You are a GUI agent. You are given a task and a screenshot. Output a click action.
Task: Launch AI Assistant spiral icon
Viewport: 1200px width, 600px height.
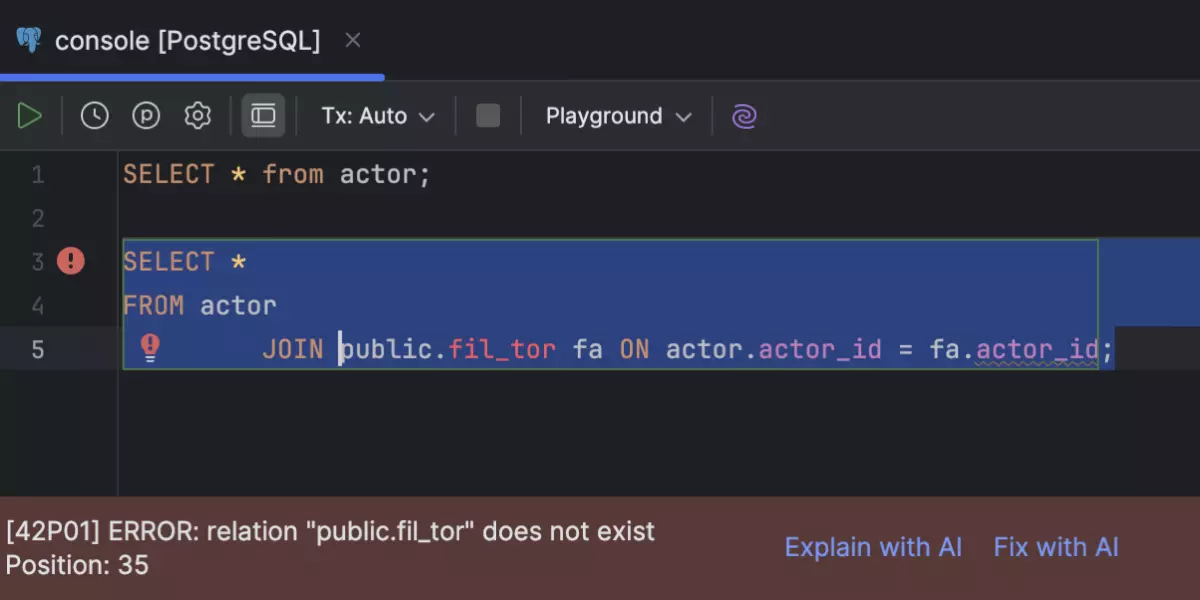[x=744, y=116]
